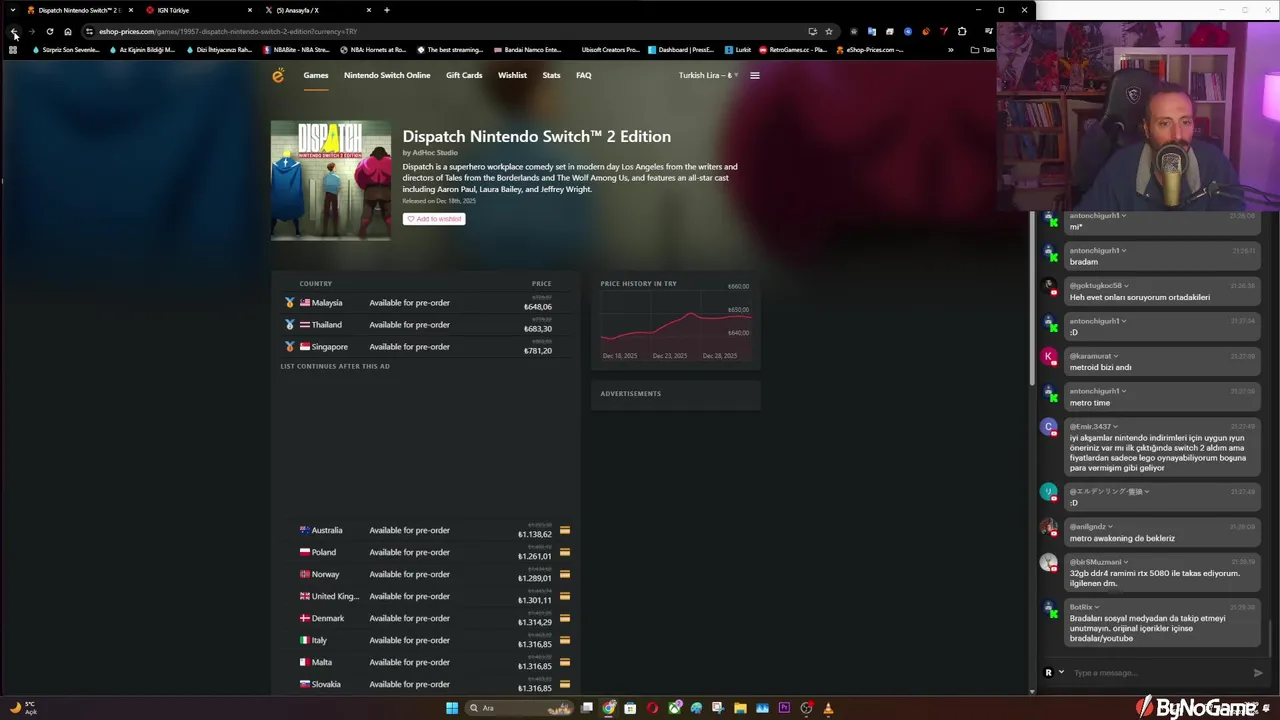This screenshot has height=720, width=1280.
Task: Click the credit card icon for Poland
Action: 565,552
